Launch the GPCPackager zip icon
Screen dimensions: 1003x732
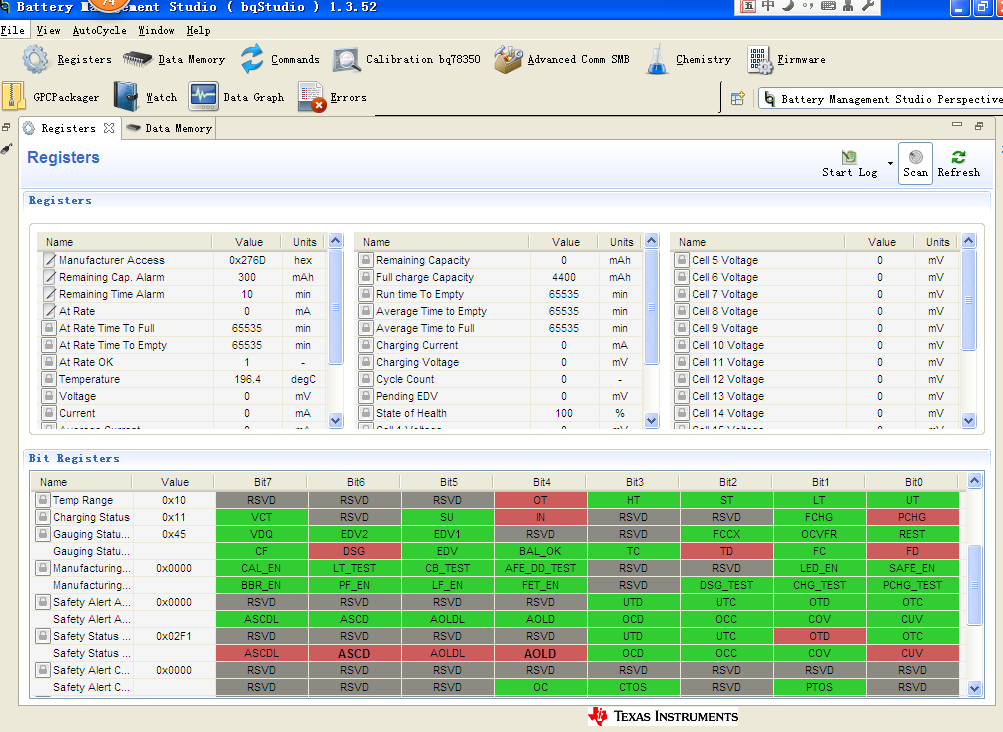coord(13,97)
